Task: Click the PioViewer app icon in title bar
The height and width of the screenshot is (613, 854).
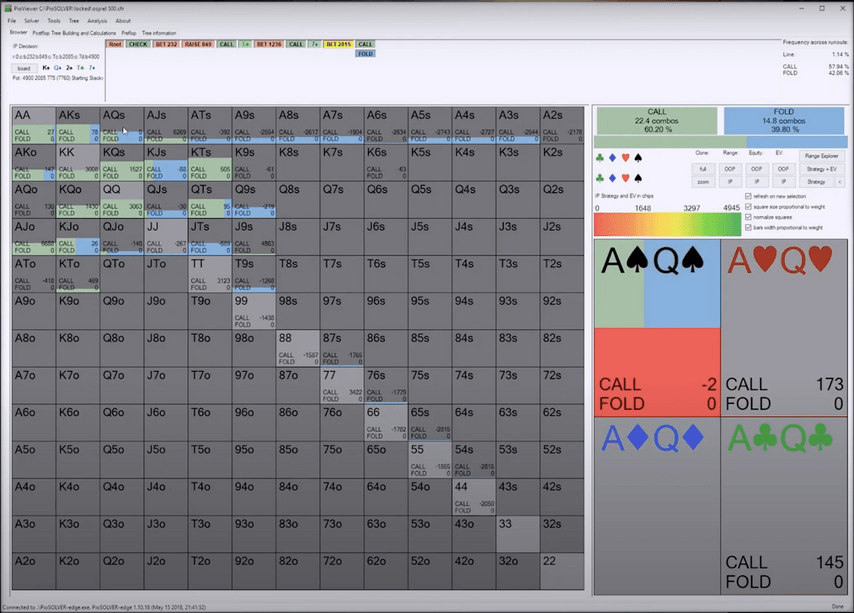Action: [8, 9]
